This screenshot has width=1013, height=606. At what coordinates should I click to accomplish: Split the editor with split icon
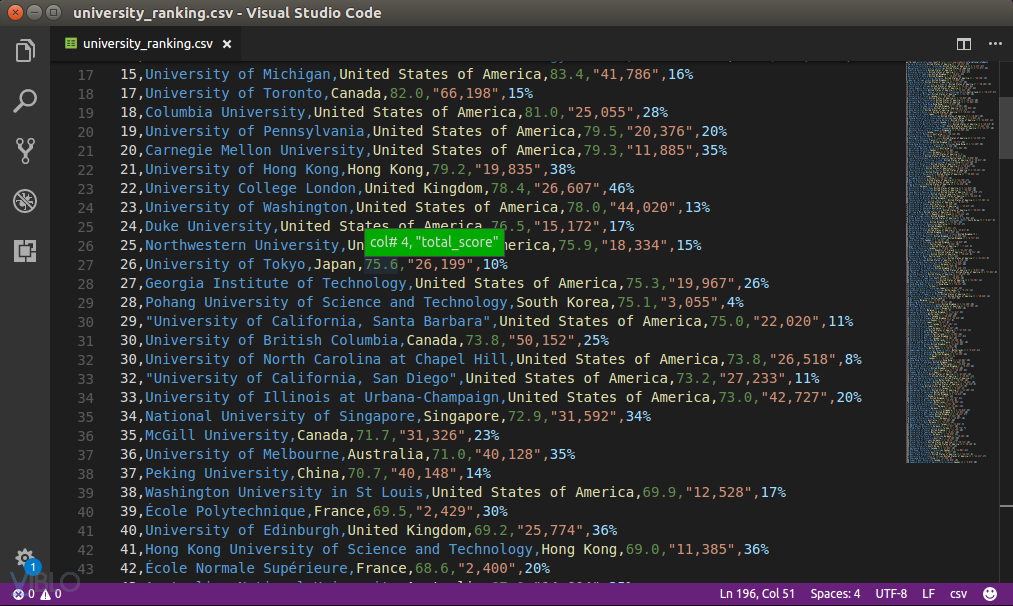click(963, 44)
